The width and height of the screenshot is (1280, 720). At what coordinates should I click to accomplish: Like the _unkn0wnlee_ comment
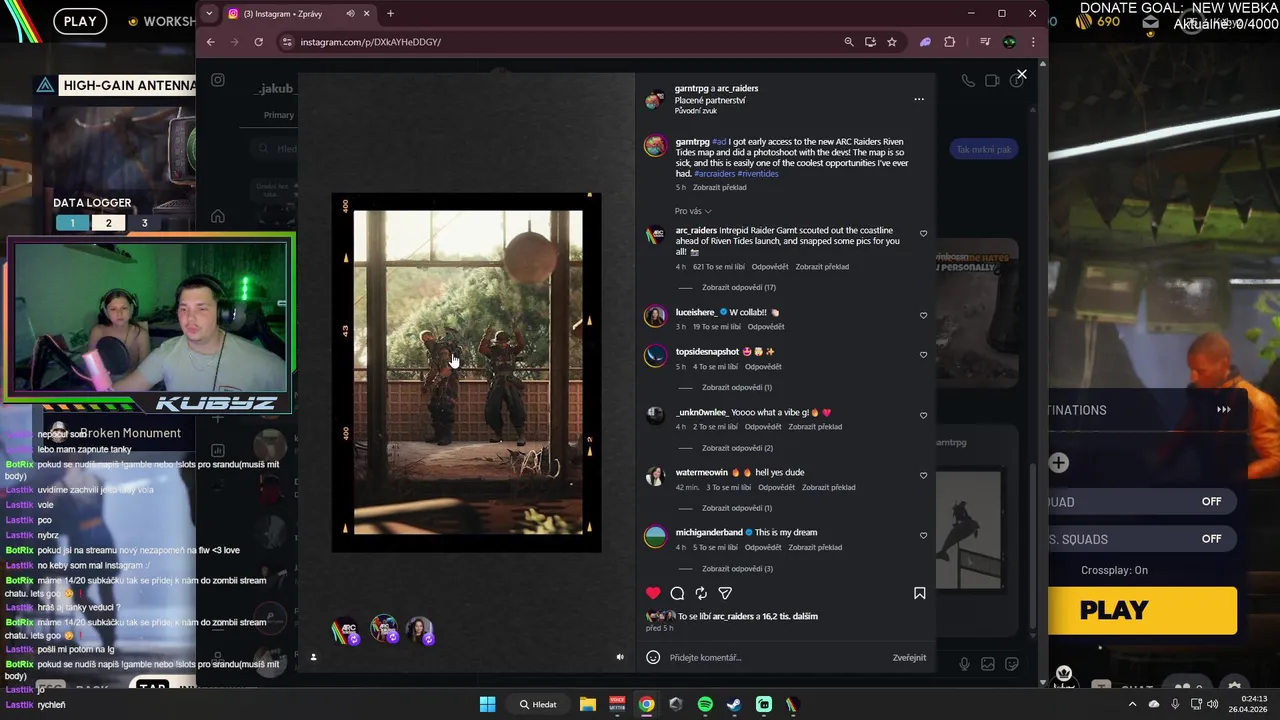(923, 415)
